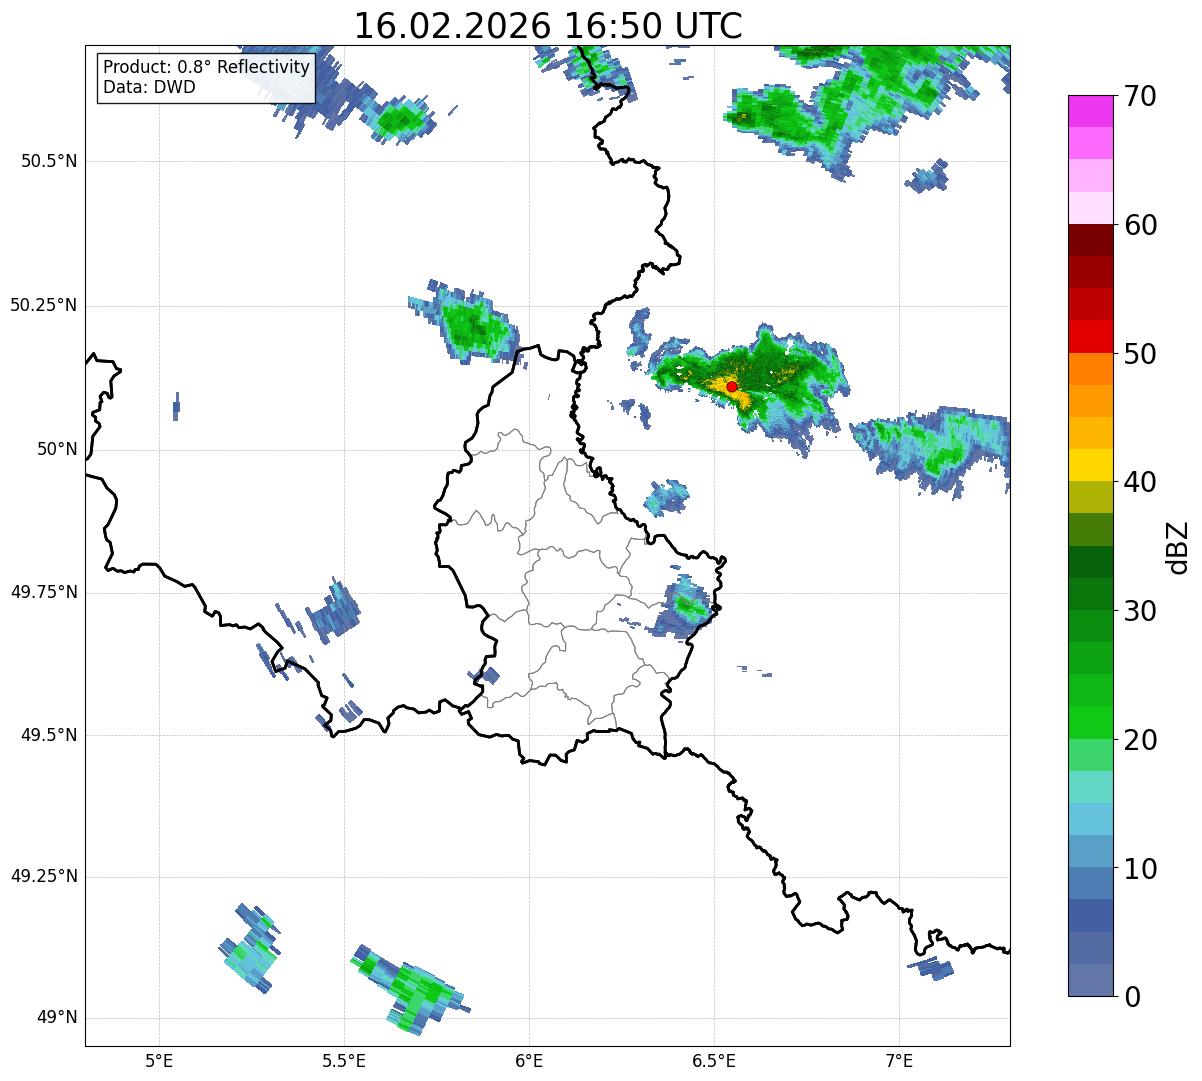This screenshot has width=1202, height=1081.
Task: Click the 'Product: 0.8° Reflectivity' text line
Action: point(207,67)
